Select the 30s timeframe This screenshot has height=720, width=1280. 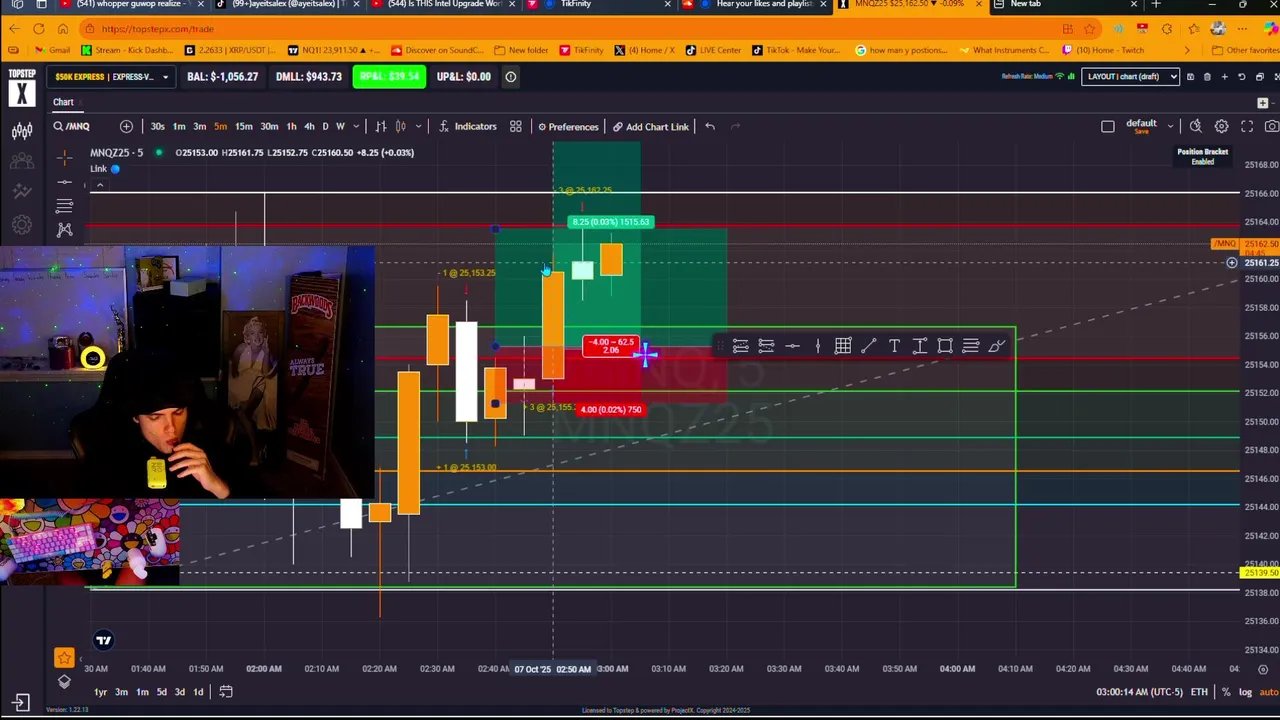[x=157, y=126]
